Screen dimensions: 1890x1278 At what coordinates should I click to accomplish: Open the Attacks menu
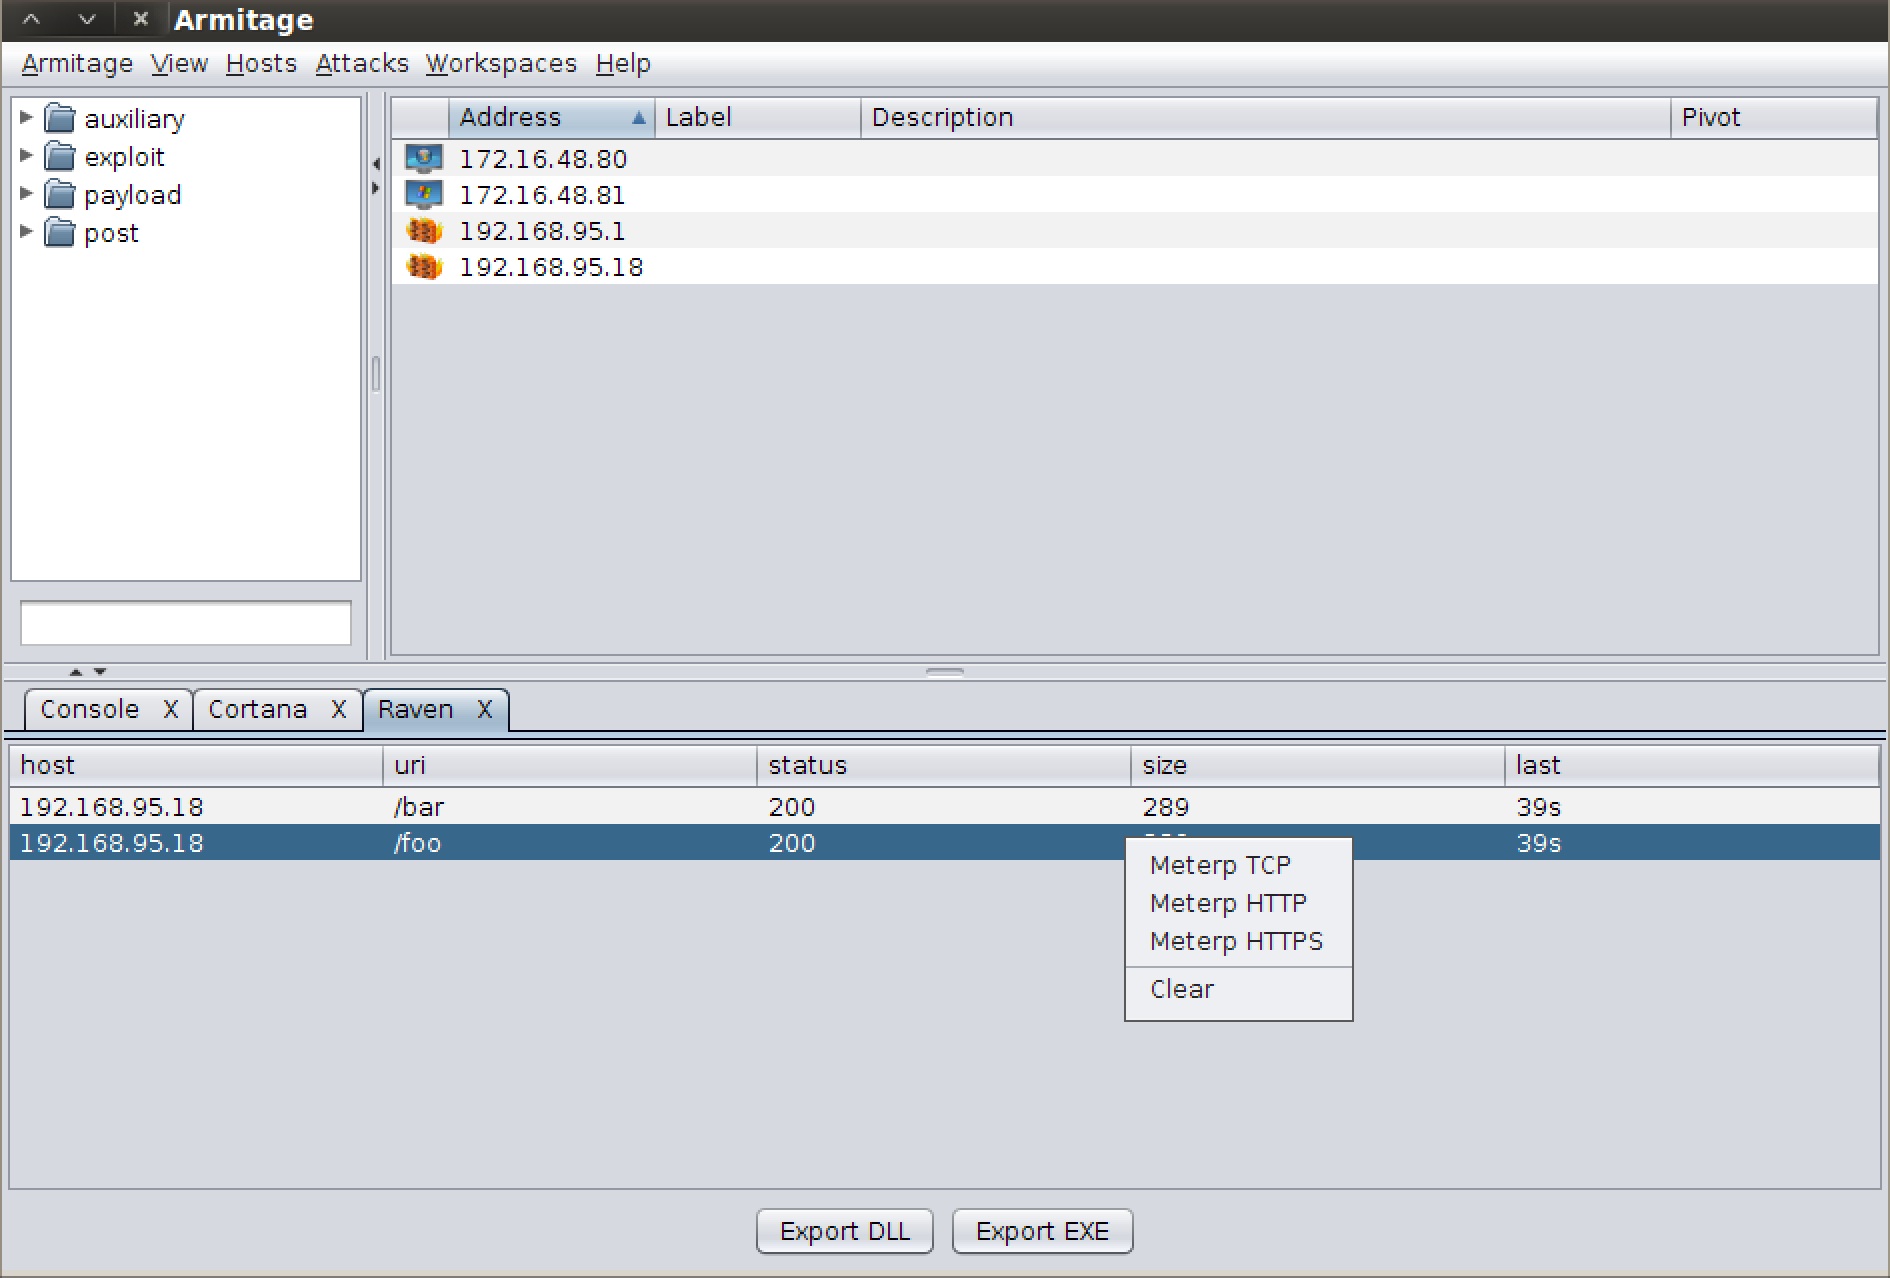(x=361, y=64)
